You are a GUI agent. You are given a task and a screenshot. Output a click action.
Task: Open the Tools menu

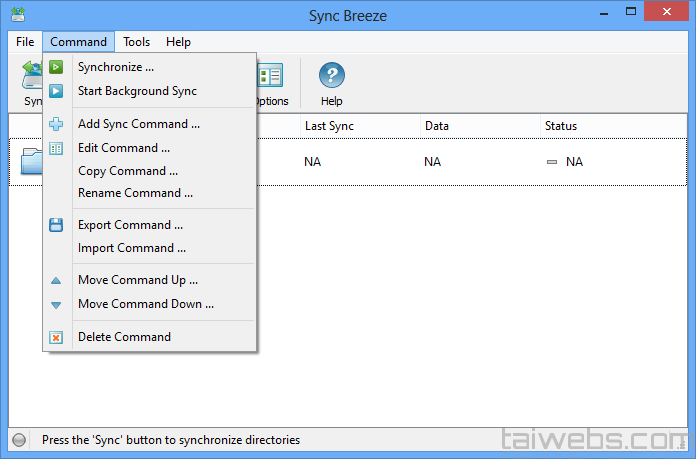pos(137,42)
